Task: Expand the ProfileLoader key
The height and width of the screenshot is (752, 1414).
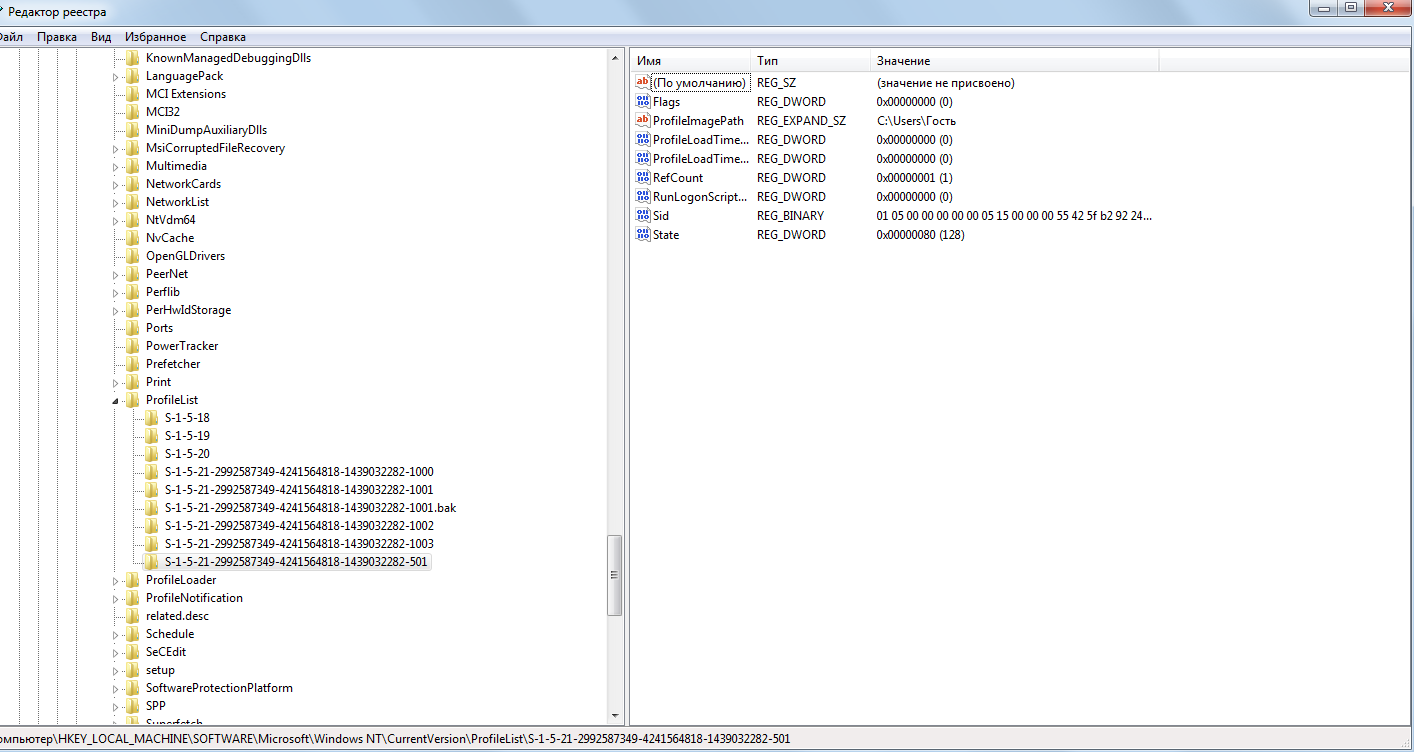Action: [115, 581]
